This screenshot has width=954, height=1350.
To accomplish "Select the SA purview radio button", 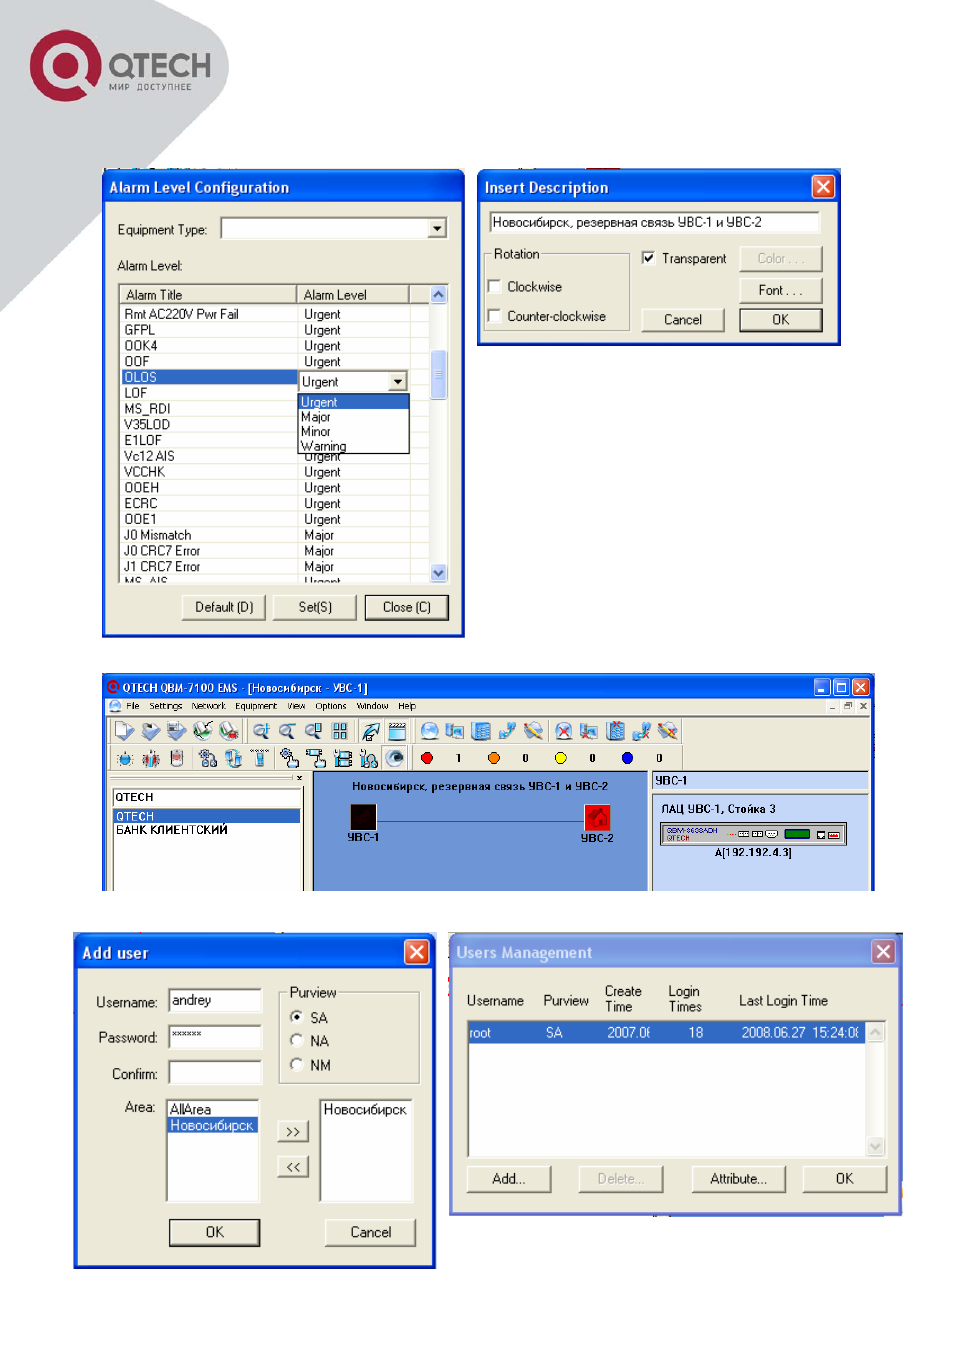I will click(296, 1017).
